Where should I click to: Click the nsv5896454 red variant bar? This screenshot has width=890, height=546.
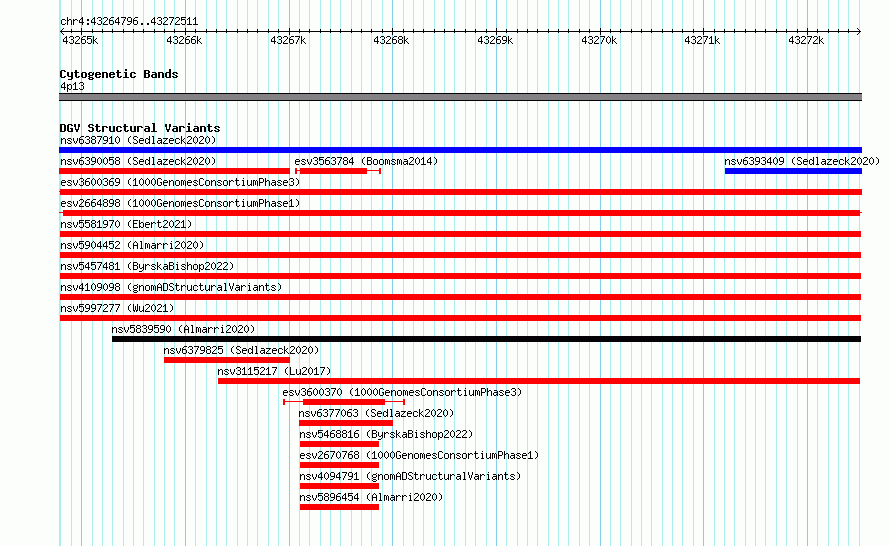[339, 507]
